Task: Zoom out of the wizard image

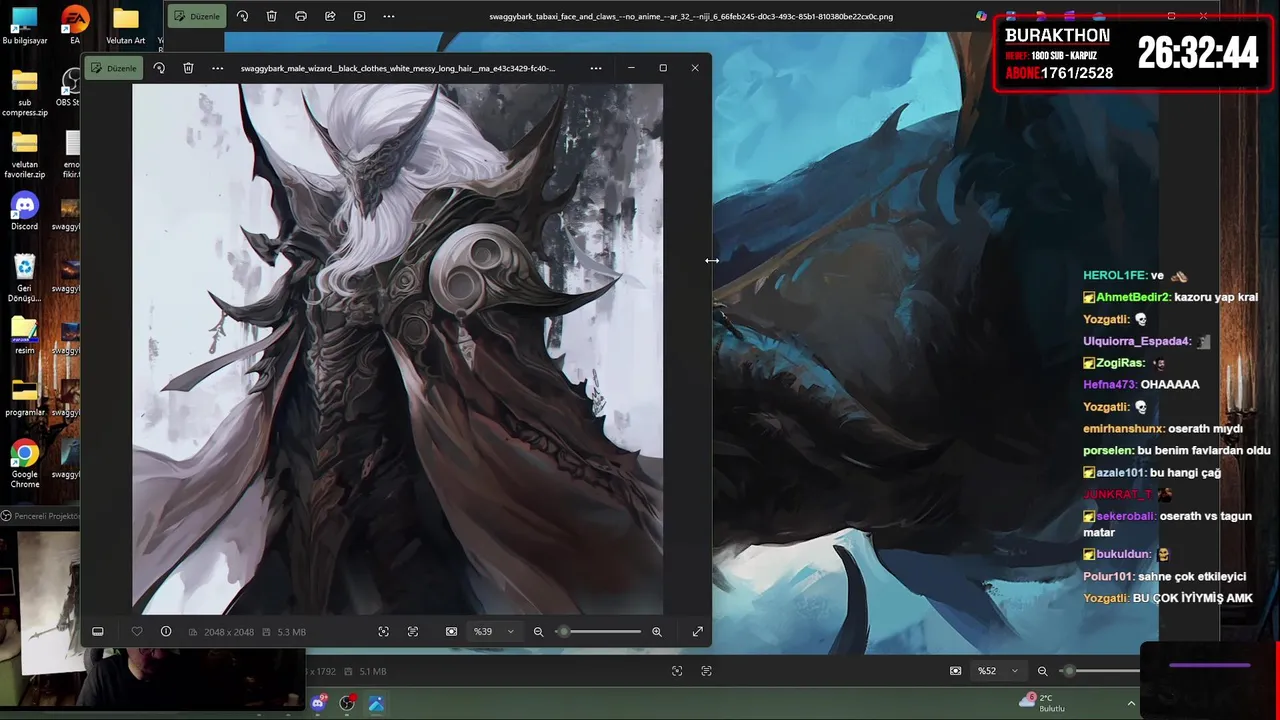Action: click(x=538, y=632)
